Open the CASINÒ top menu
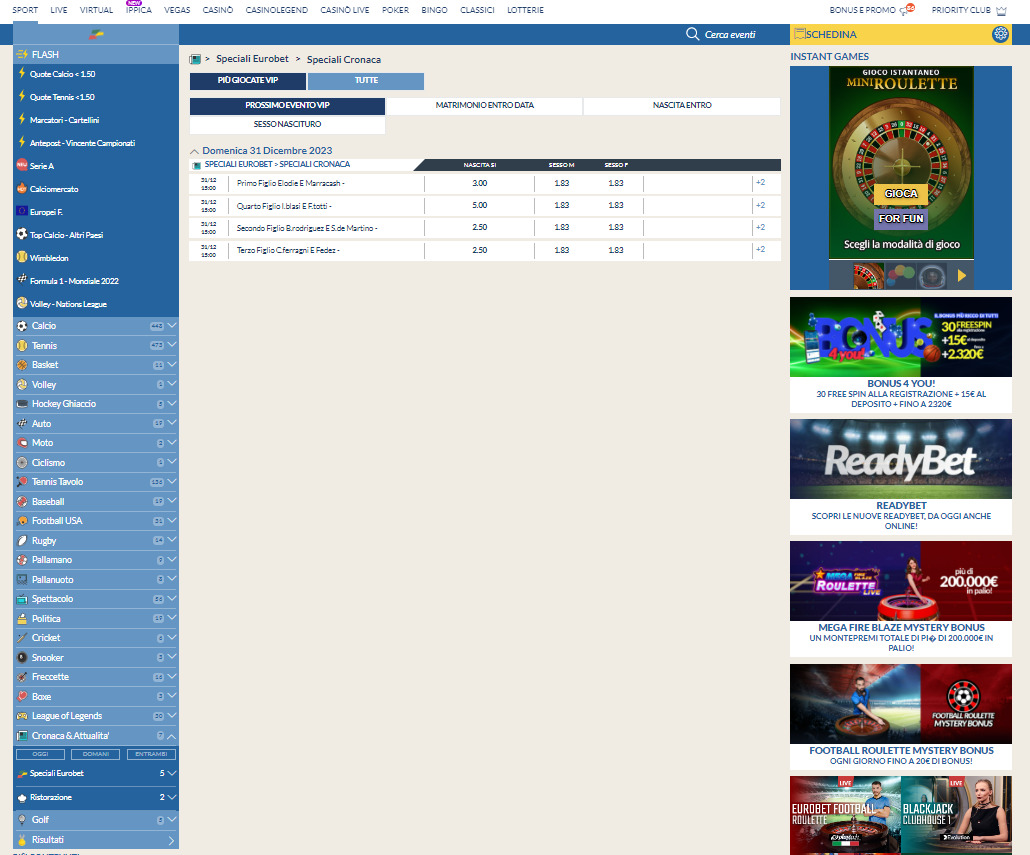This screenshot has width=1030, height=855. (x=217, y=10)
